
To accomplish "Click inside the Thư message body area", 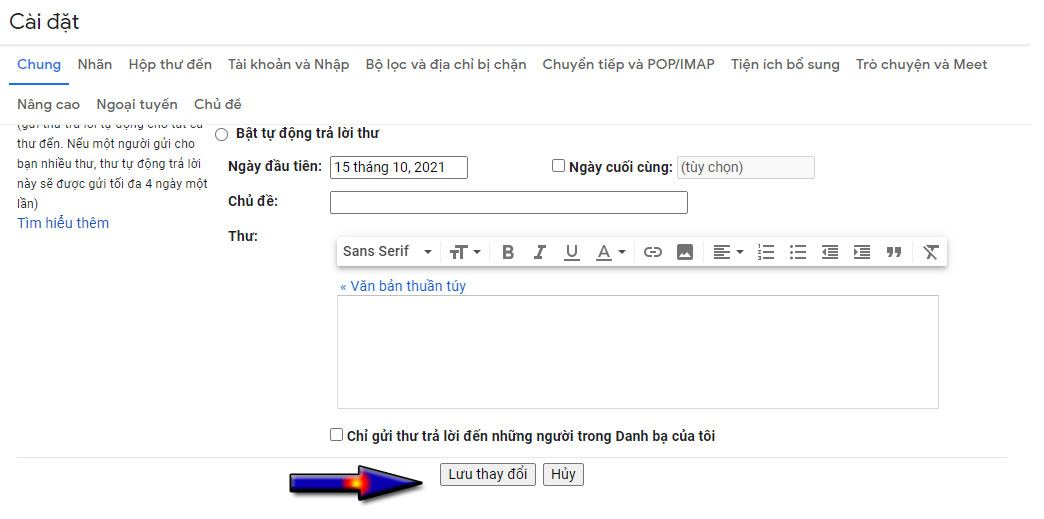I will point(638,352).
